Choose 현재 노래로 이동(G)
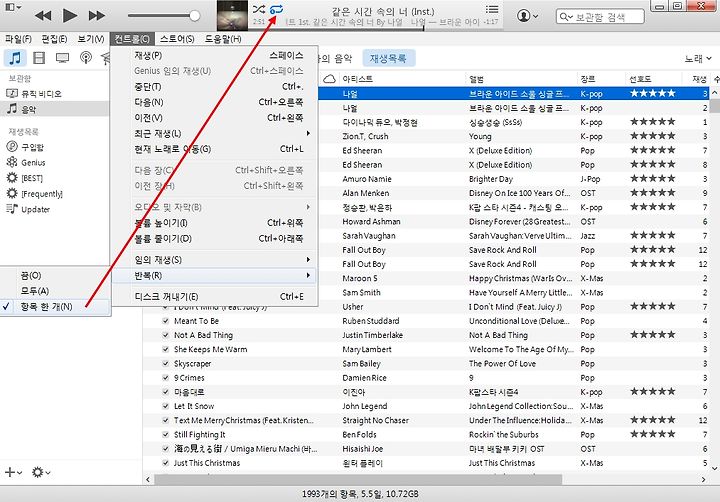 (214, 149)
